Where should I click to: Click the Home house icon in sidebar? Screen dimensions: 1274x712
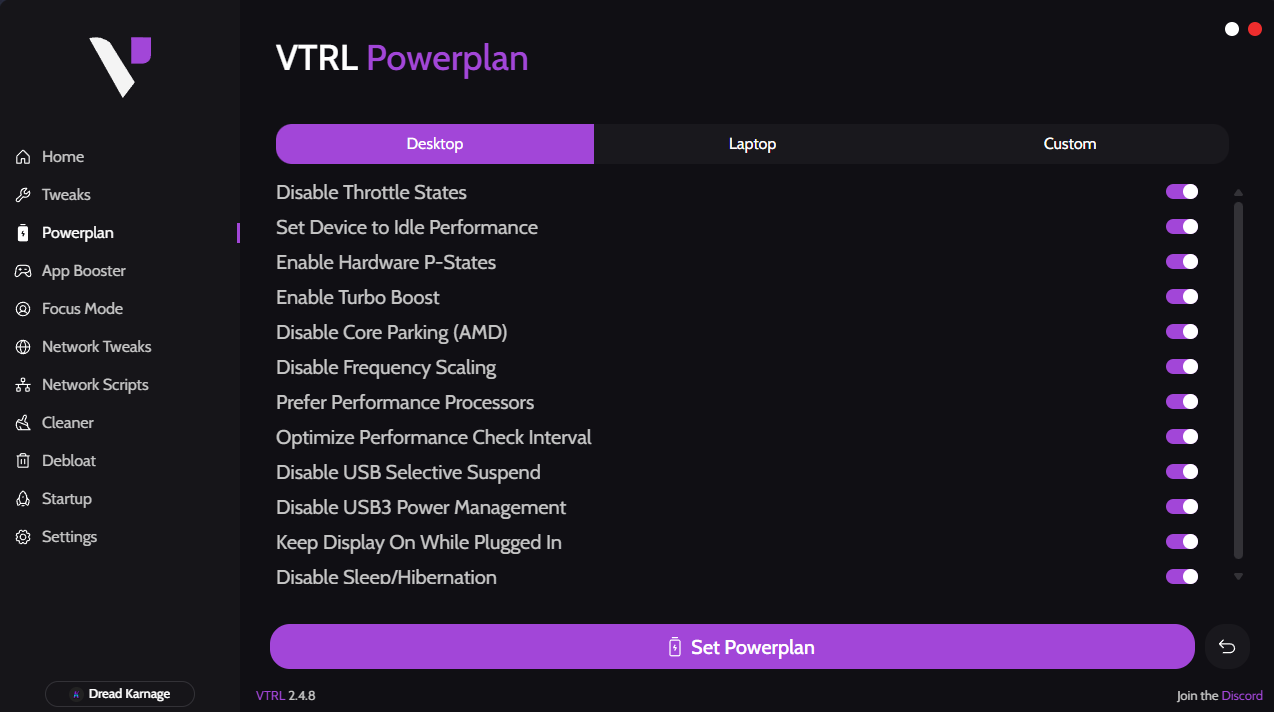pyautogui.click(x=23, y=157)
